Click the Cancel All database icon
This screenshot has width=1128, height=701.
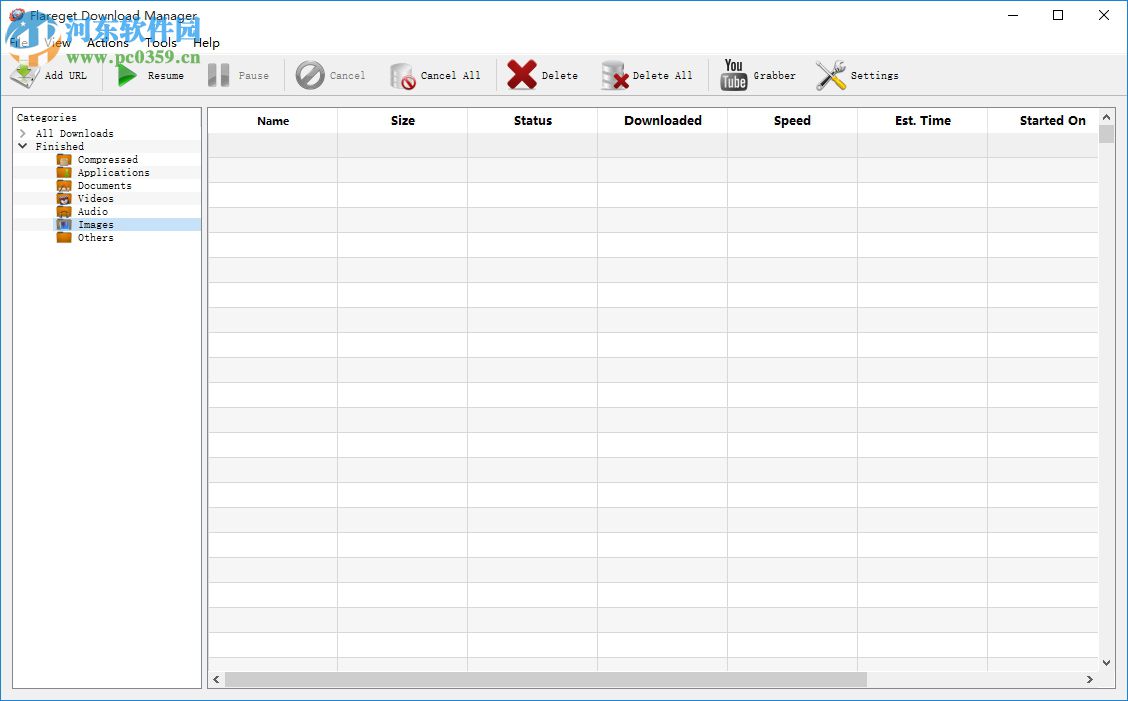402,76
